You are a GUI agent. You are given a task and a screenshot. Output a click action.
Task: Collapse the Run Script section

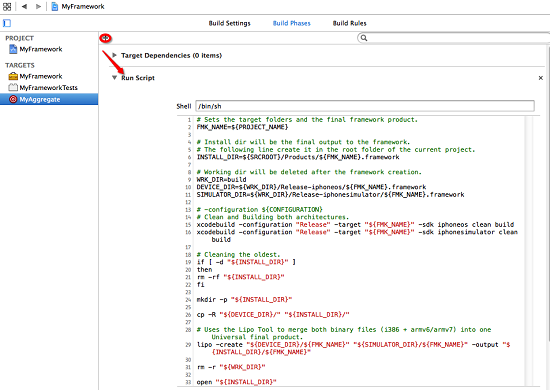pos(114,78)
